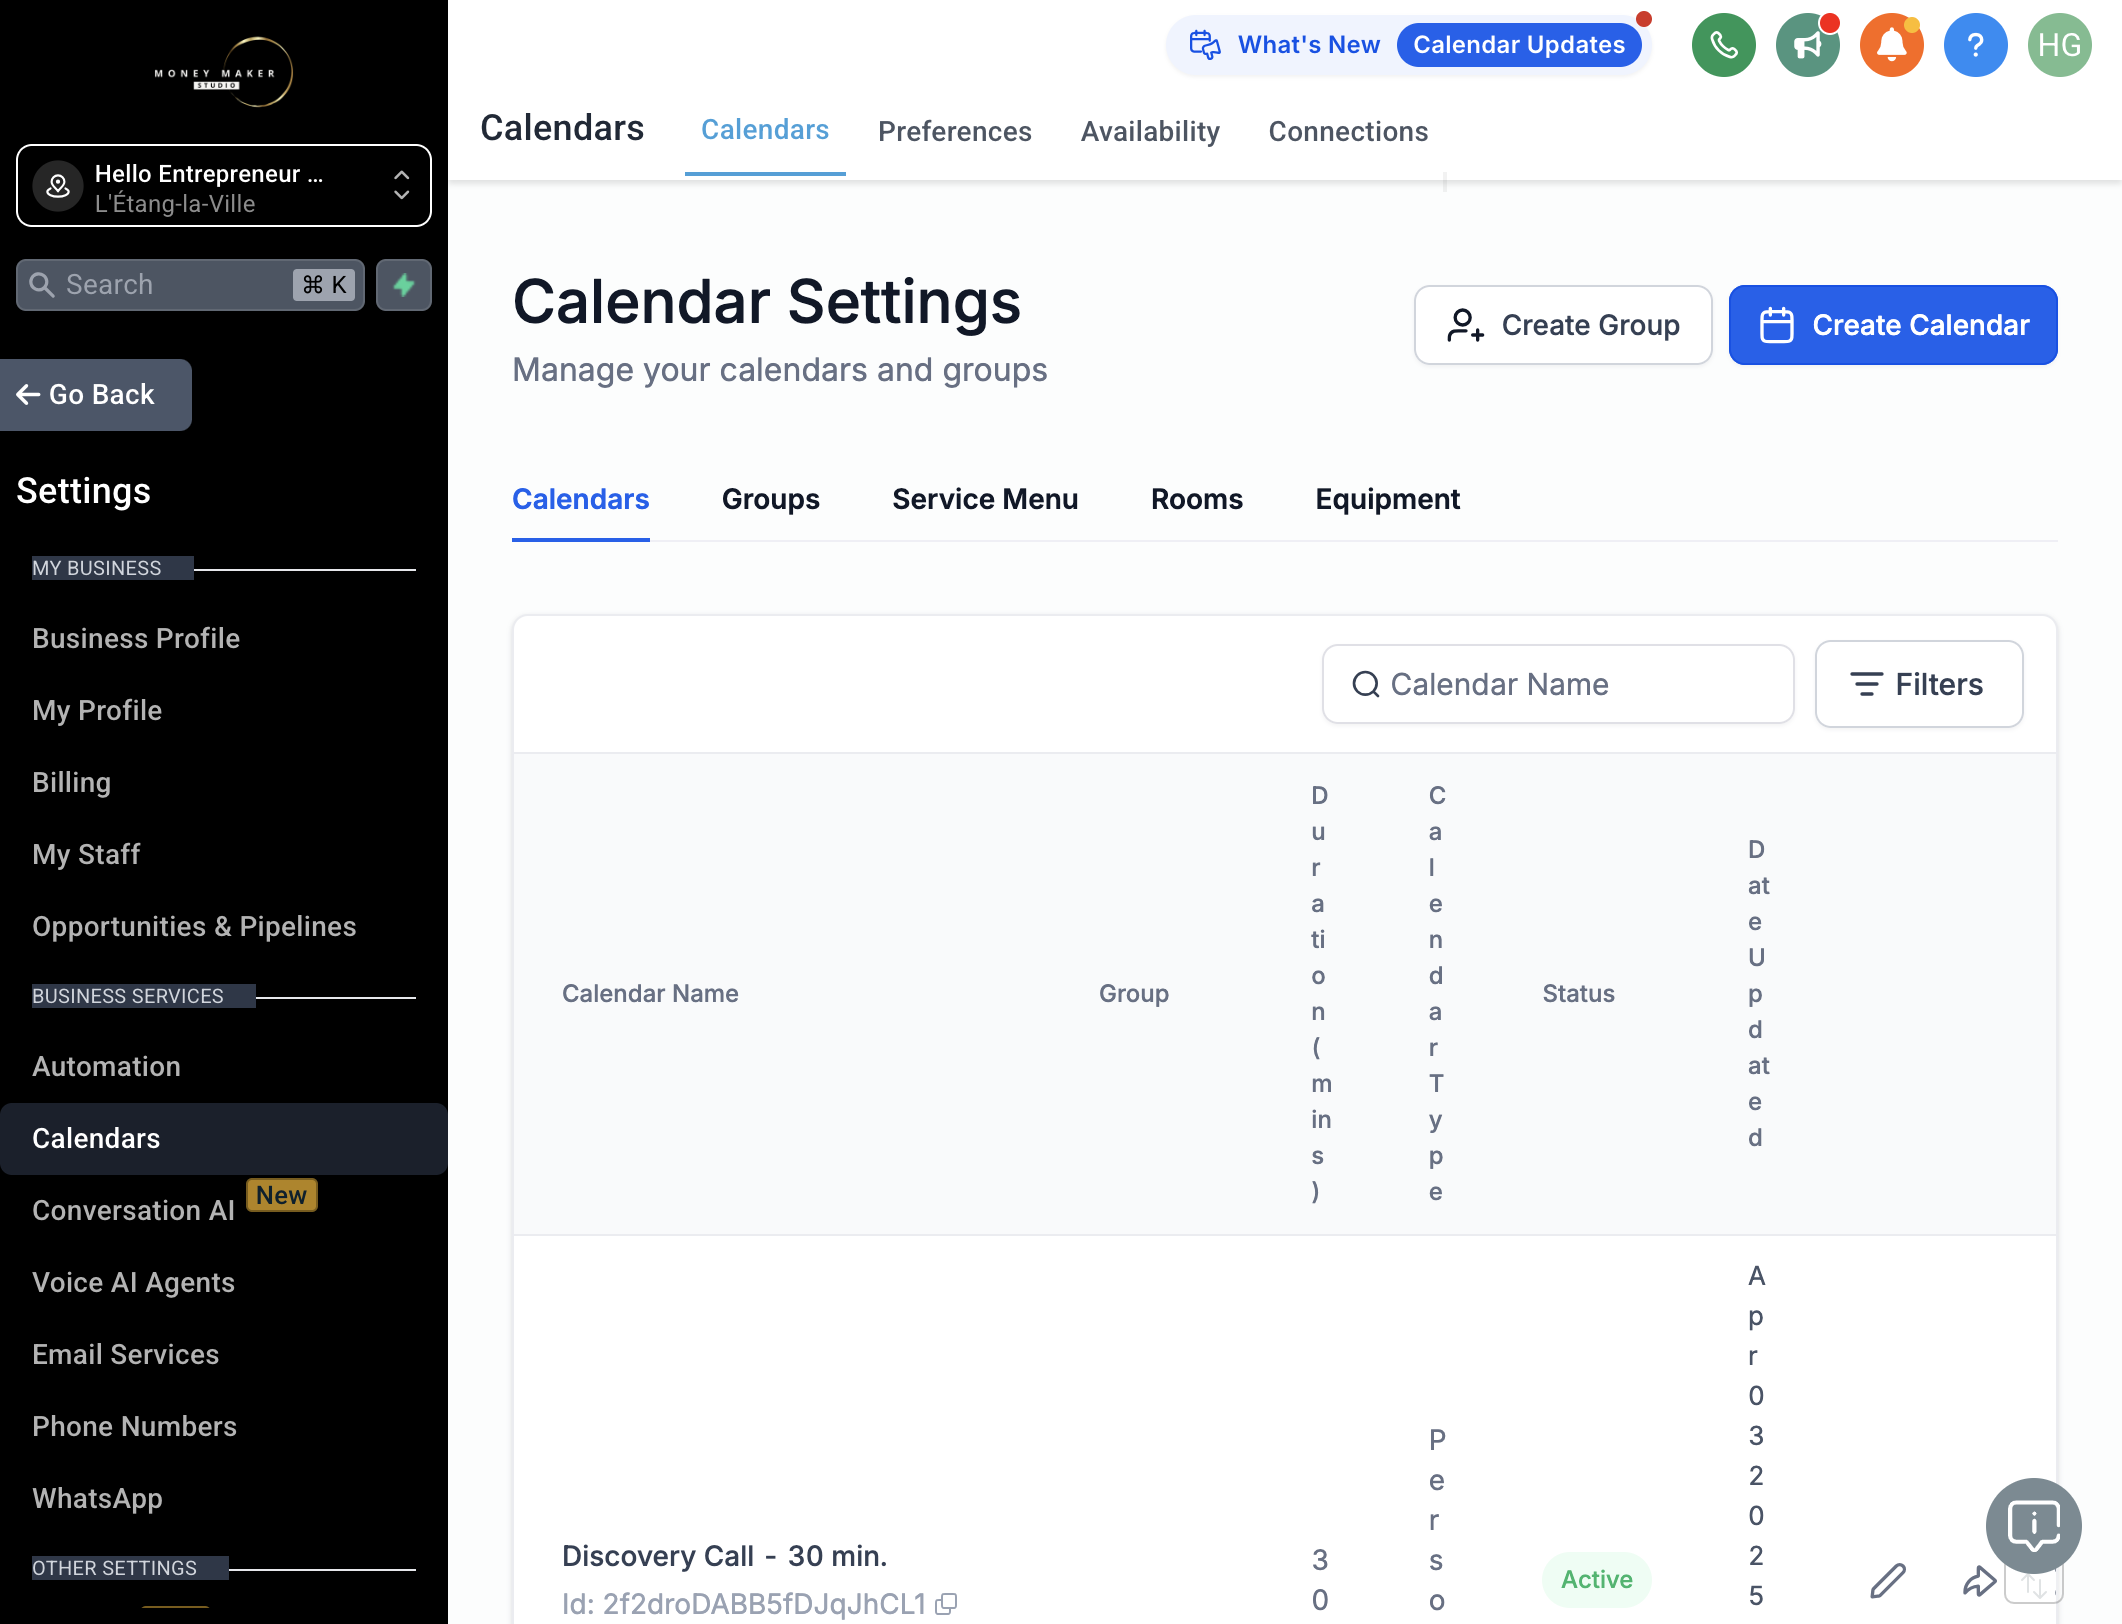Screen dimensions: 2122x1624
Task: Open the What's New link
Action: pos(1308,45)
